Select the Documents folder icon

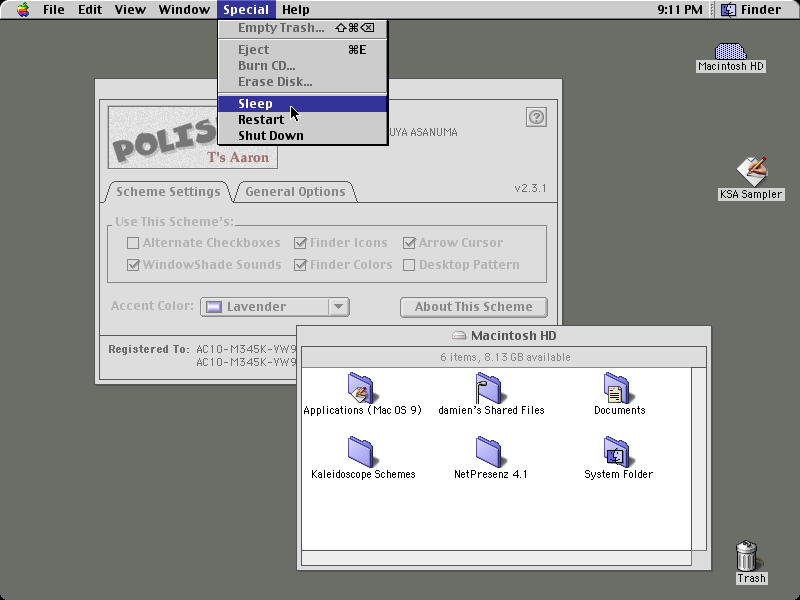617,388
